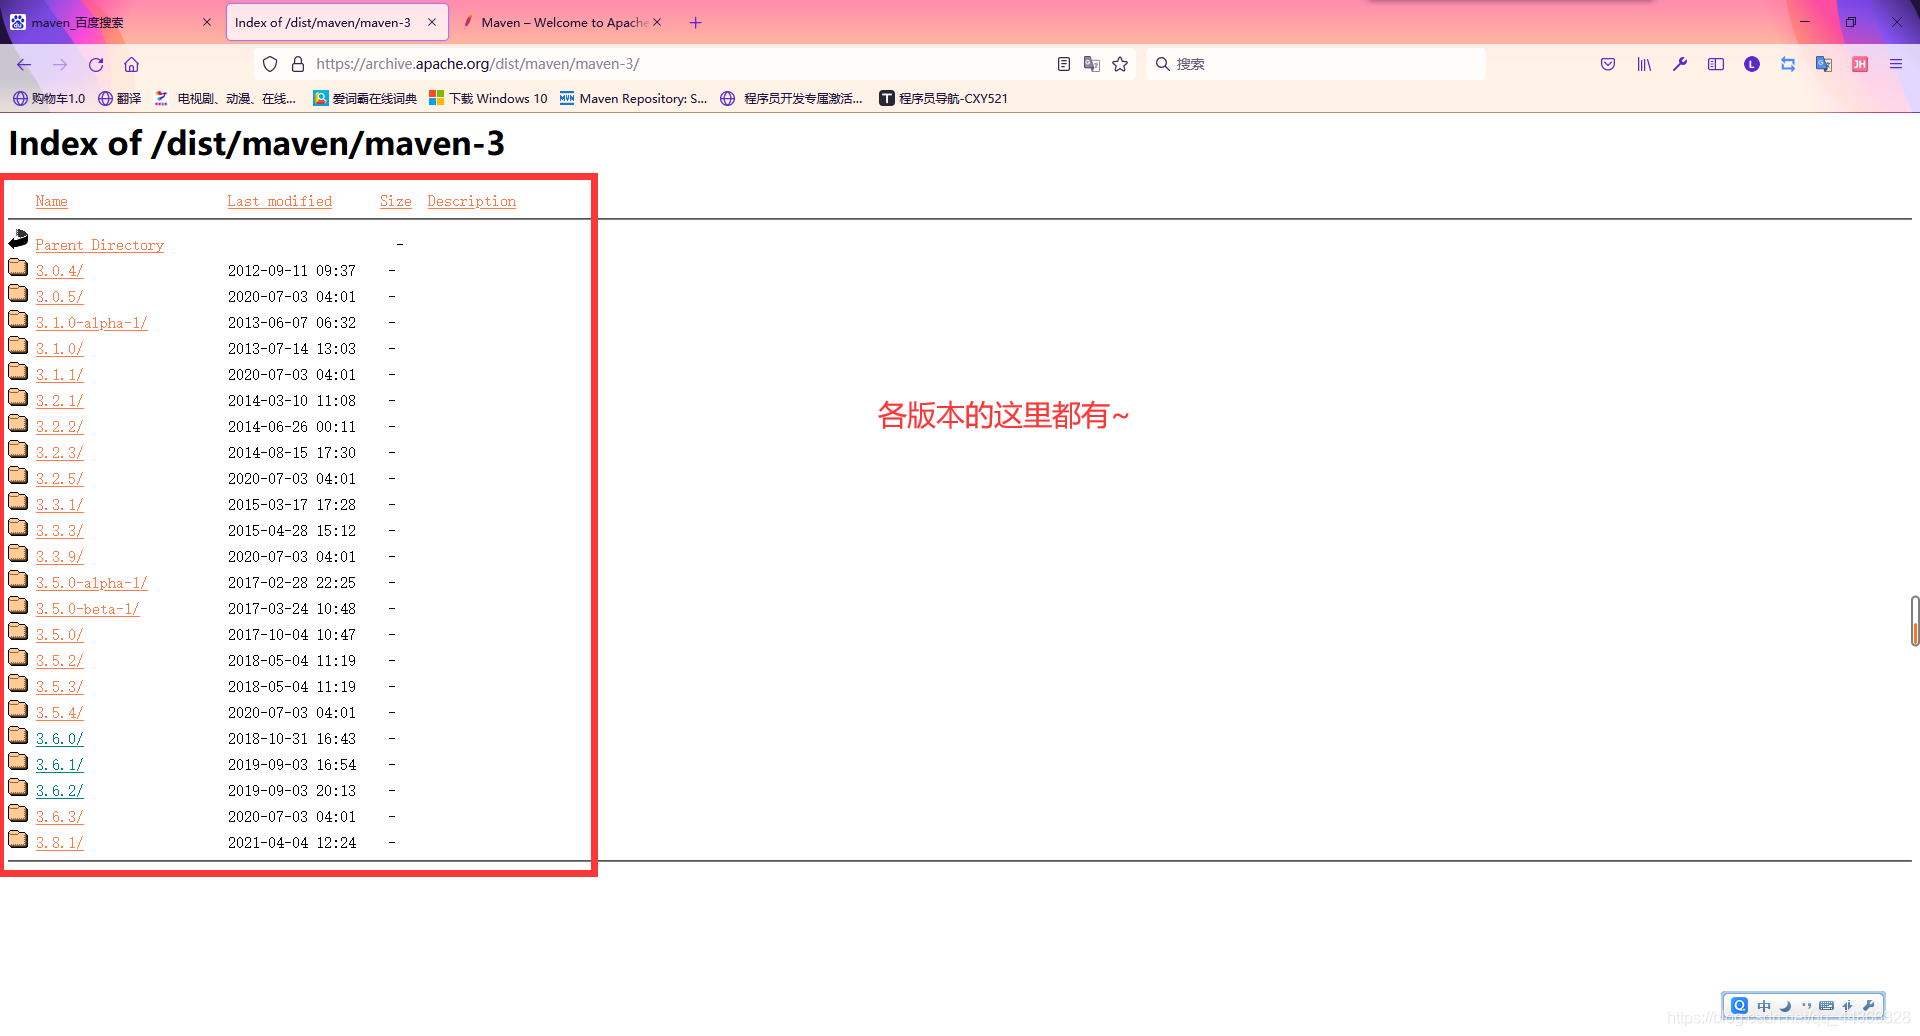The image size is (1920, 1036).
Task: Open the 电视剧、动漫、在线 bookmark
Action: [x=226, y=98]
